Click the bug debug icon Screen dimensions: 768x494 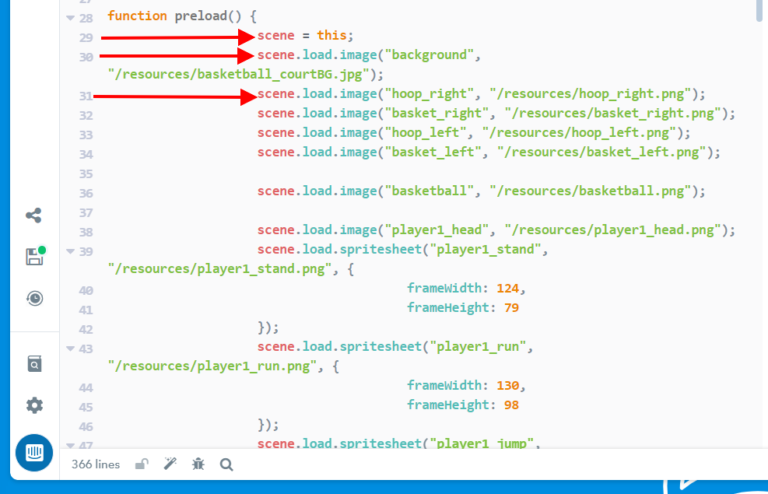(198, 464)
